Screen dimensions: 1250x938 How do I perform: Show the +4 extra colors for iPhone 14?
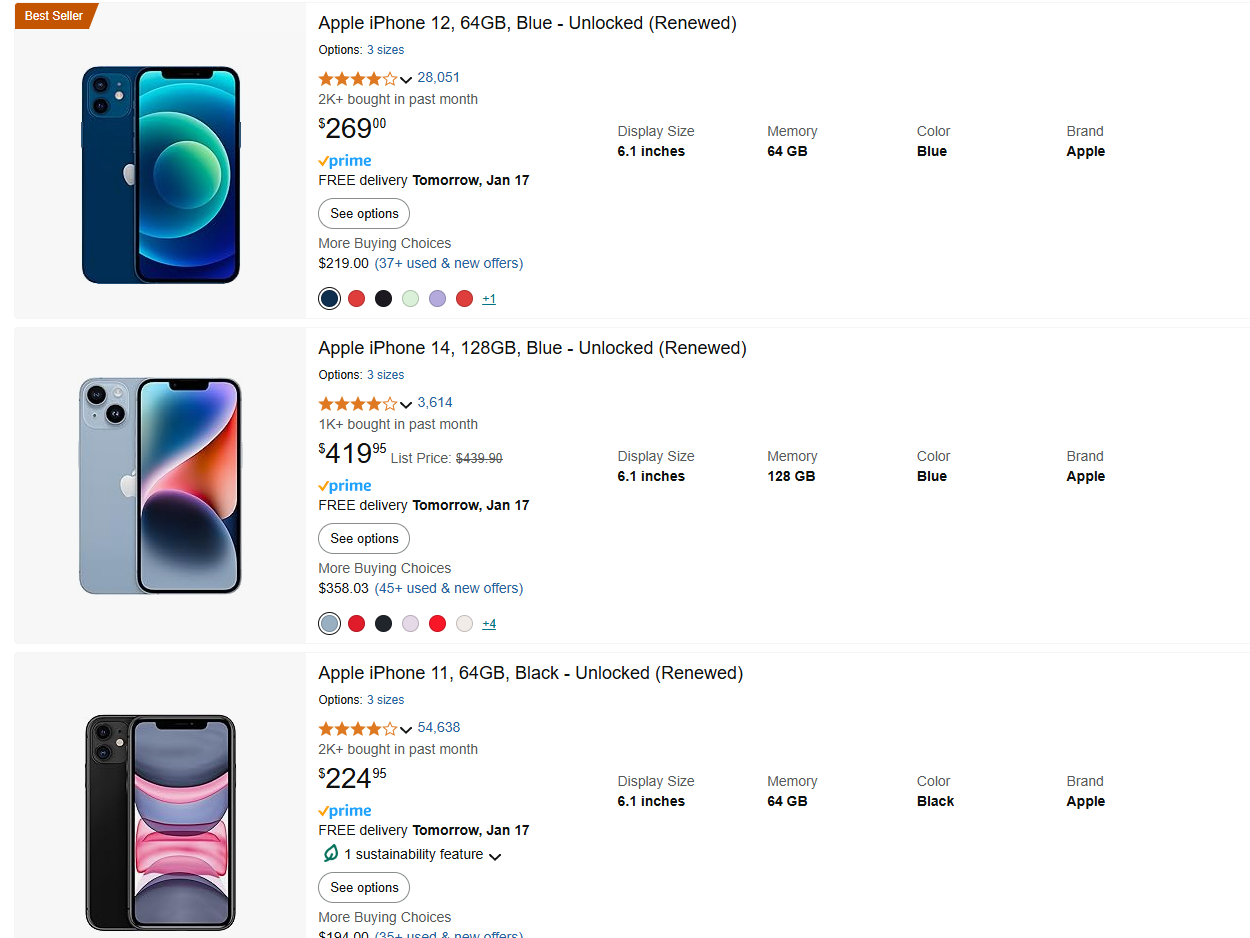489,623
